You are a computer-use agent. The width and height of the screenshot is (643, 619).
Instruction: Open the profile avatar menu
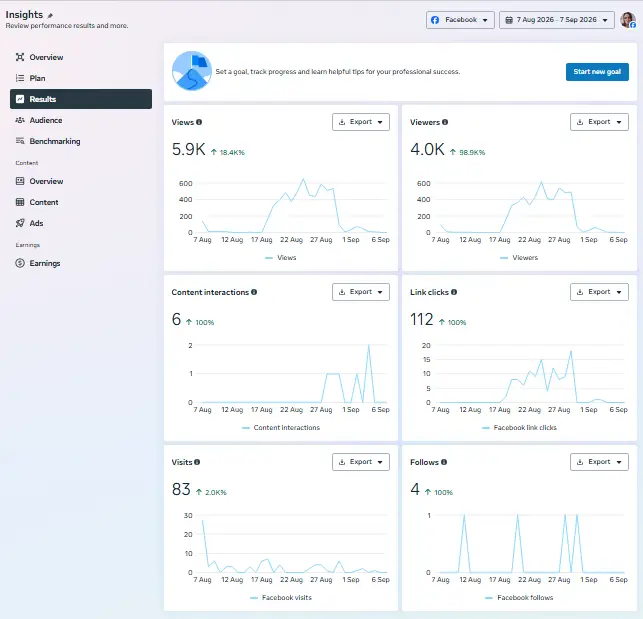[x=627, y=20]
